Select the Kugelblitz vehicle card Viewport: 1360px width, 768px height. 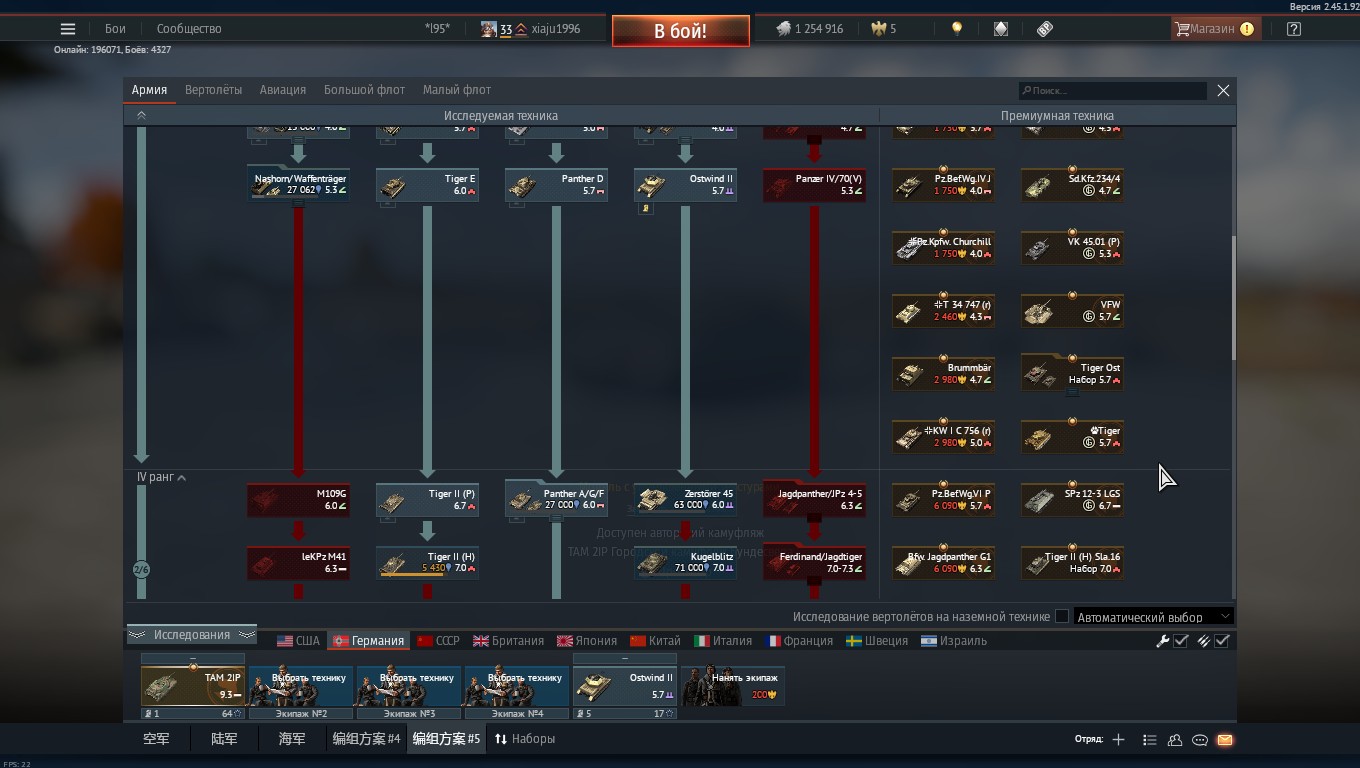click(x=685, y=563)
